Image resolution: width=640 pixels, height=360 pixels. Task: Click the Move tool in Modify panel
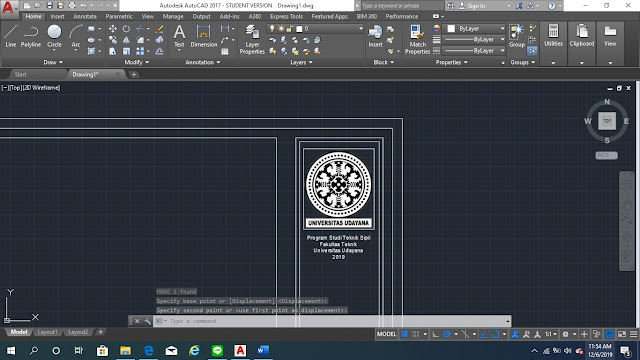coord(113,29)
